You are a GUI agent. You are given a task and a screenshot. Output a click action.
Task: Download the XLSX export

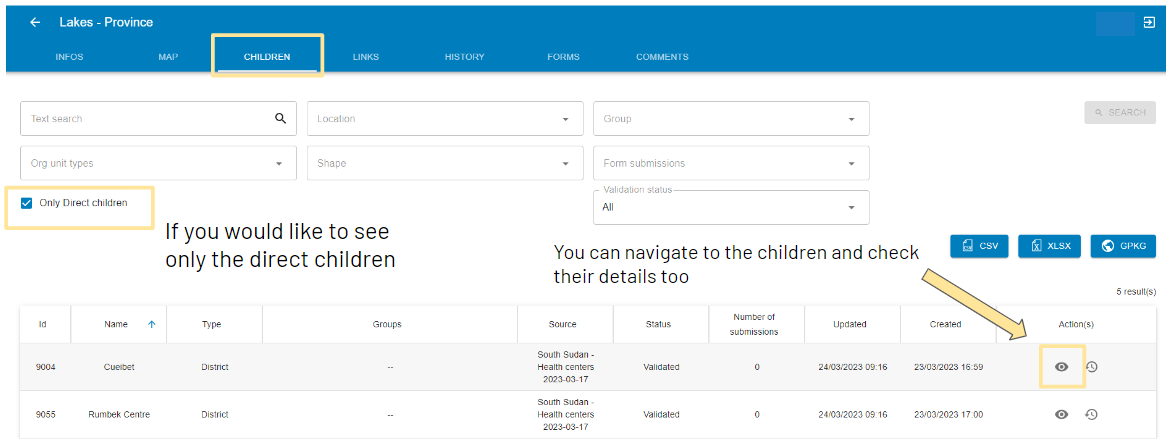tap(1050, 246)
